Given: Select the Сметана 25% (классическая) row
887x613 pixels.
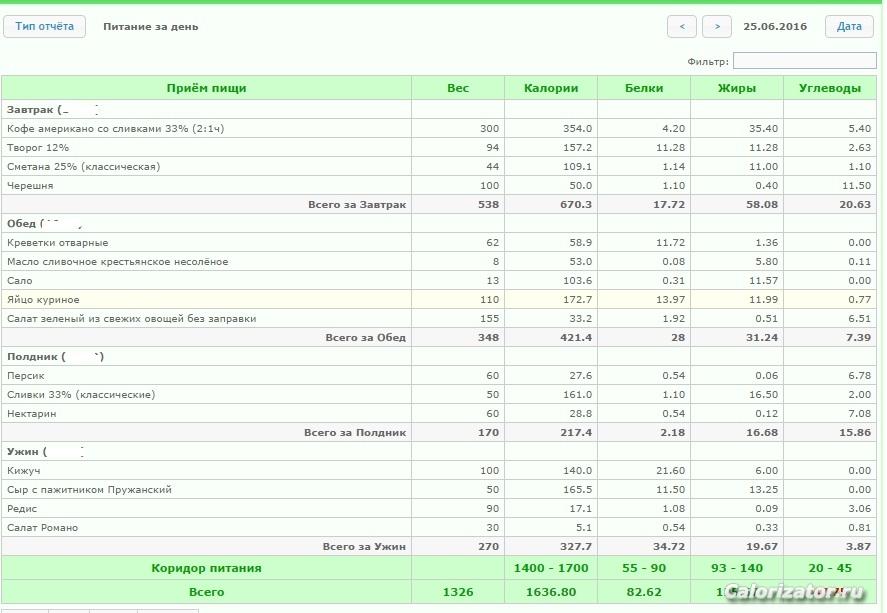Looking at the screenshot, I should click(x=439, y=167).
